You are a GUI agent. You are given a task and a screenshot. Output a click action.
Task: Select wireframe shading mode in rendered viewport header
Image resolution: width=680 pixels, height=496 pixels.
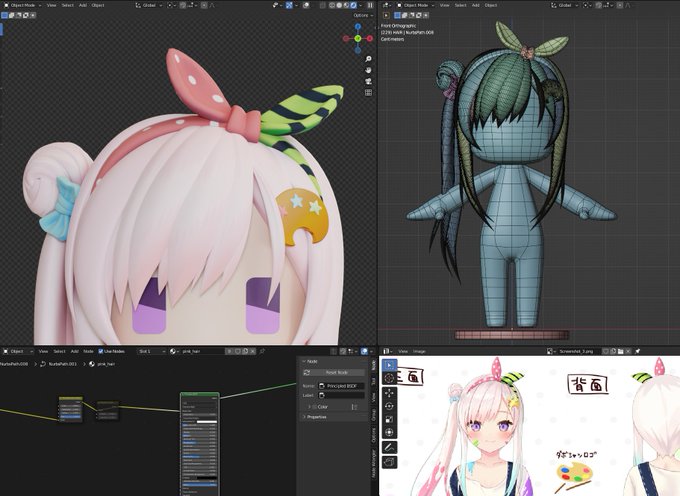[x=332, y=5]
